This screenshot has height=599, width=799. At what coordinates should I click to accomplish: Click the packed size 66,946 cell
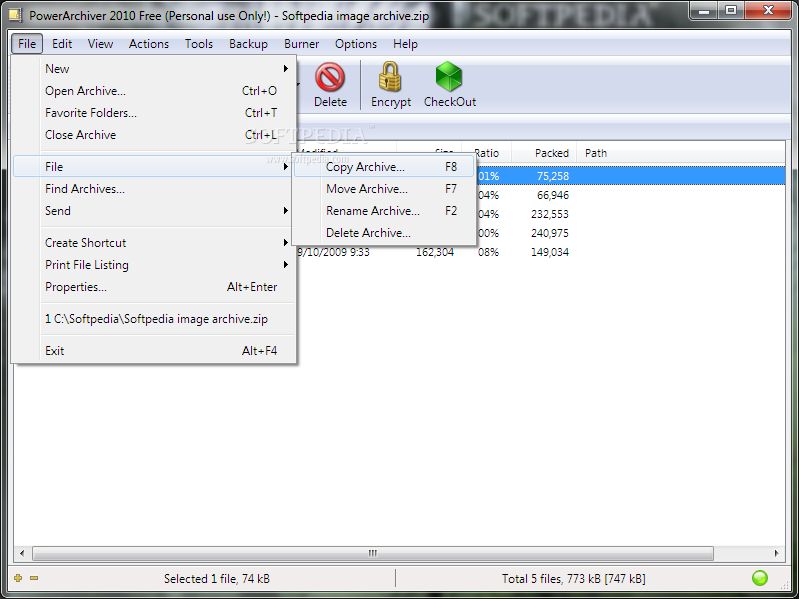point(552,195)
